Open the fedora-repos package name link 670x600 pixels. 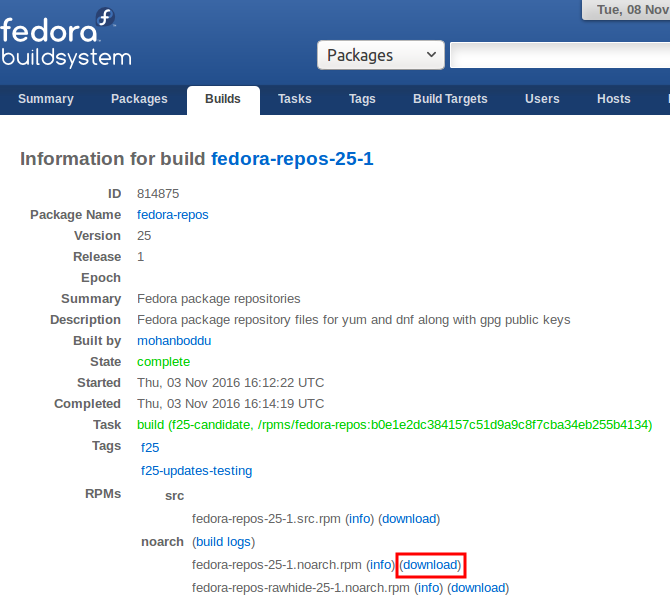(173, 215)
